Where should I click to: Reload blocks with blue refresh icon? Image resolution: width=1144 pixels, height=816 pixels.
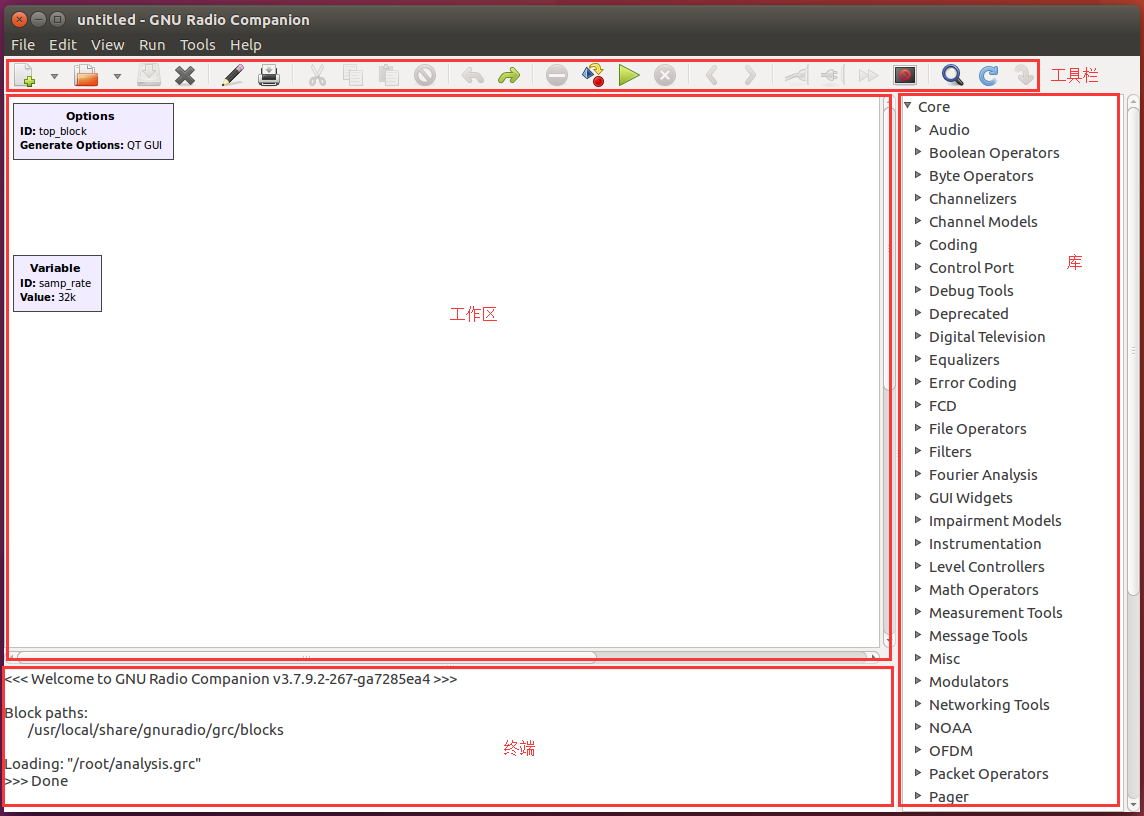[989, 75]
